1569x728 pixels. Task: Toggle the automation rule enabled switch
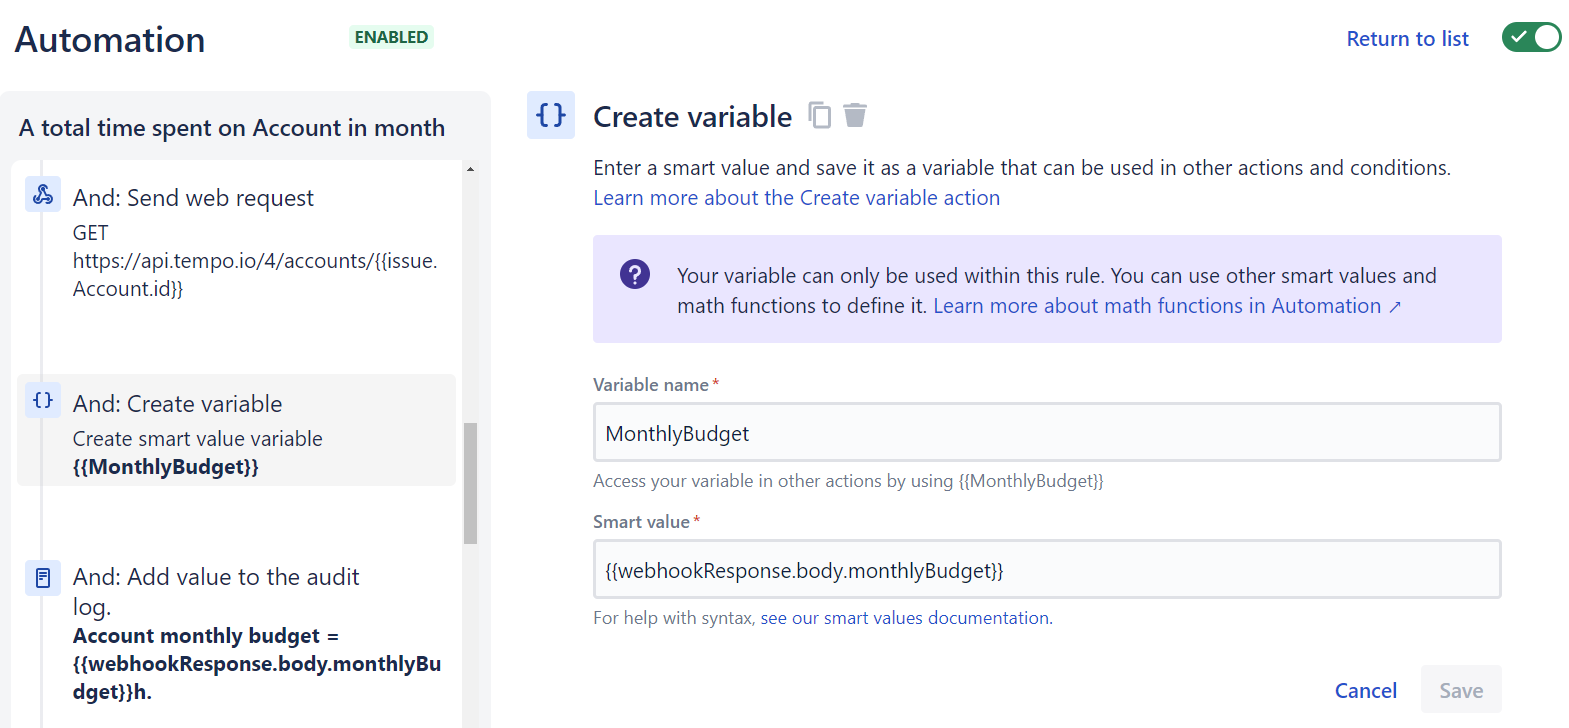(x=1531, y=38)
